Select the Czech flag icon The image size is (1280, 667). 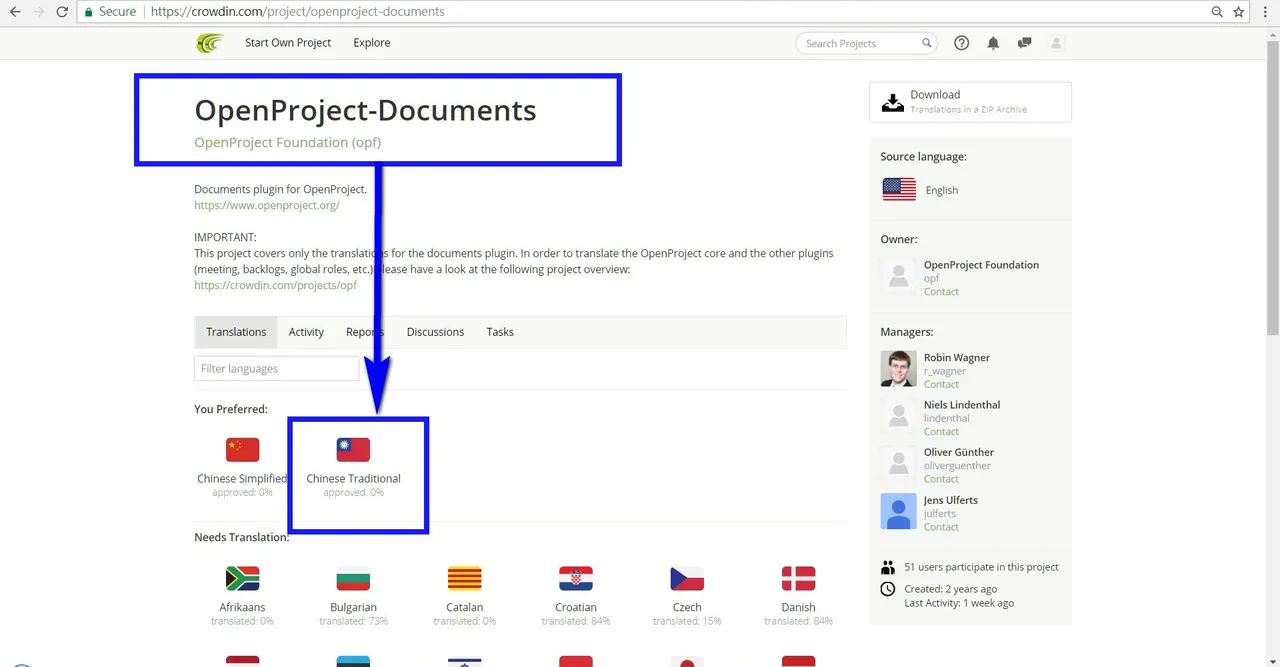tap(687, 578)
